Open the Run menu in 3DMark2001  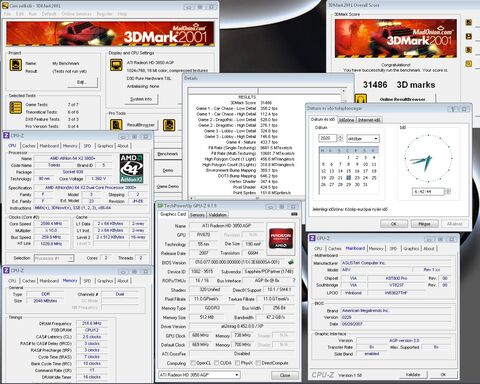(x=33, y=14)
